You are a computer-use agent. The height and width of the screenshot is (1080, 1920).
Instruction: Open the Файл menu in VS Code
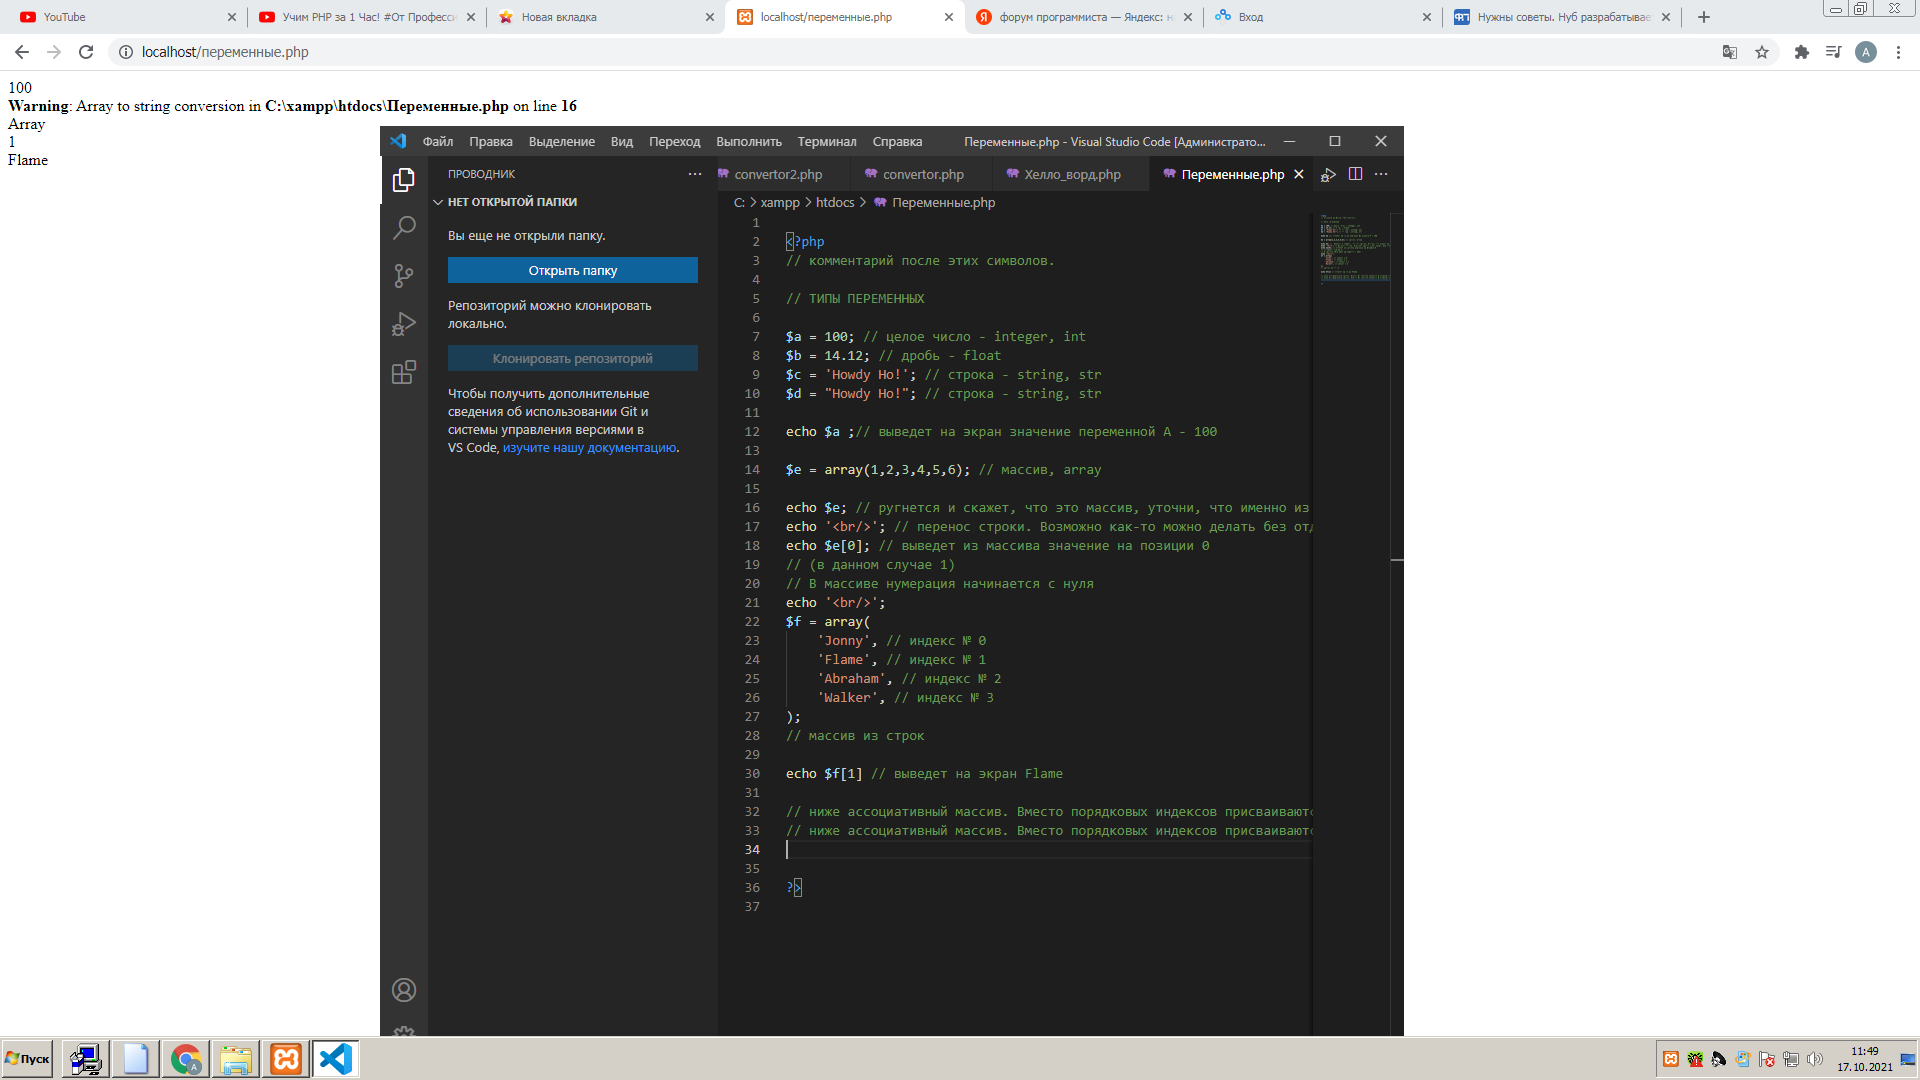(x=438, y=142)
